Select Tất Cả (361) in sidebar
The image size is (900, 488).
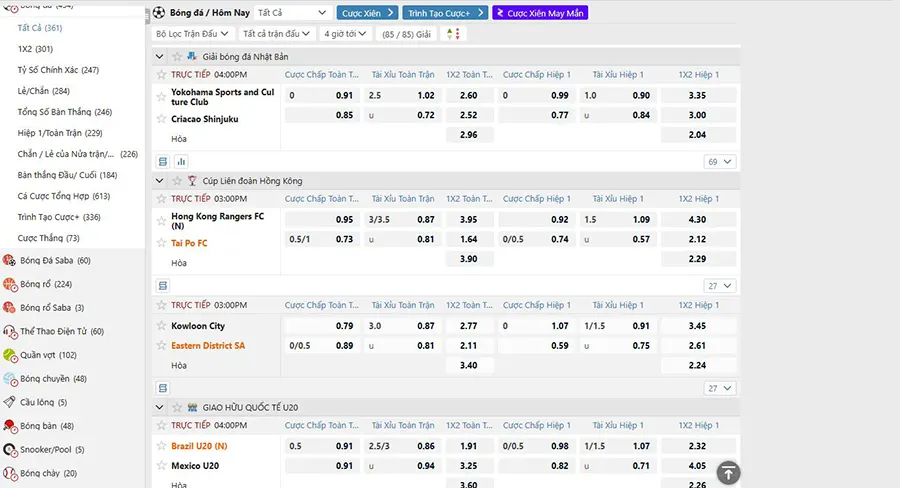(x=40, y=28)
